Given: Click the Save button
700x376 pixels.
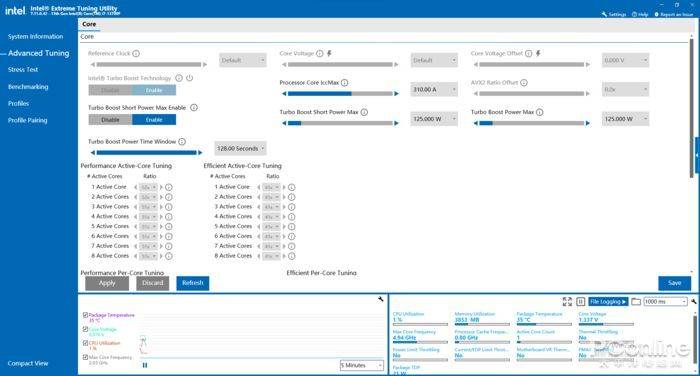Looking at the screenshot, I should coord(675,283).
